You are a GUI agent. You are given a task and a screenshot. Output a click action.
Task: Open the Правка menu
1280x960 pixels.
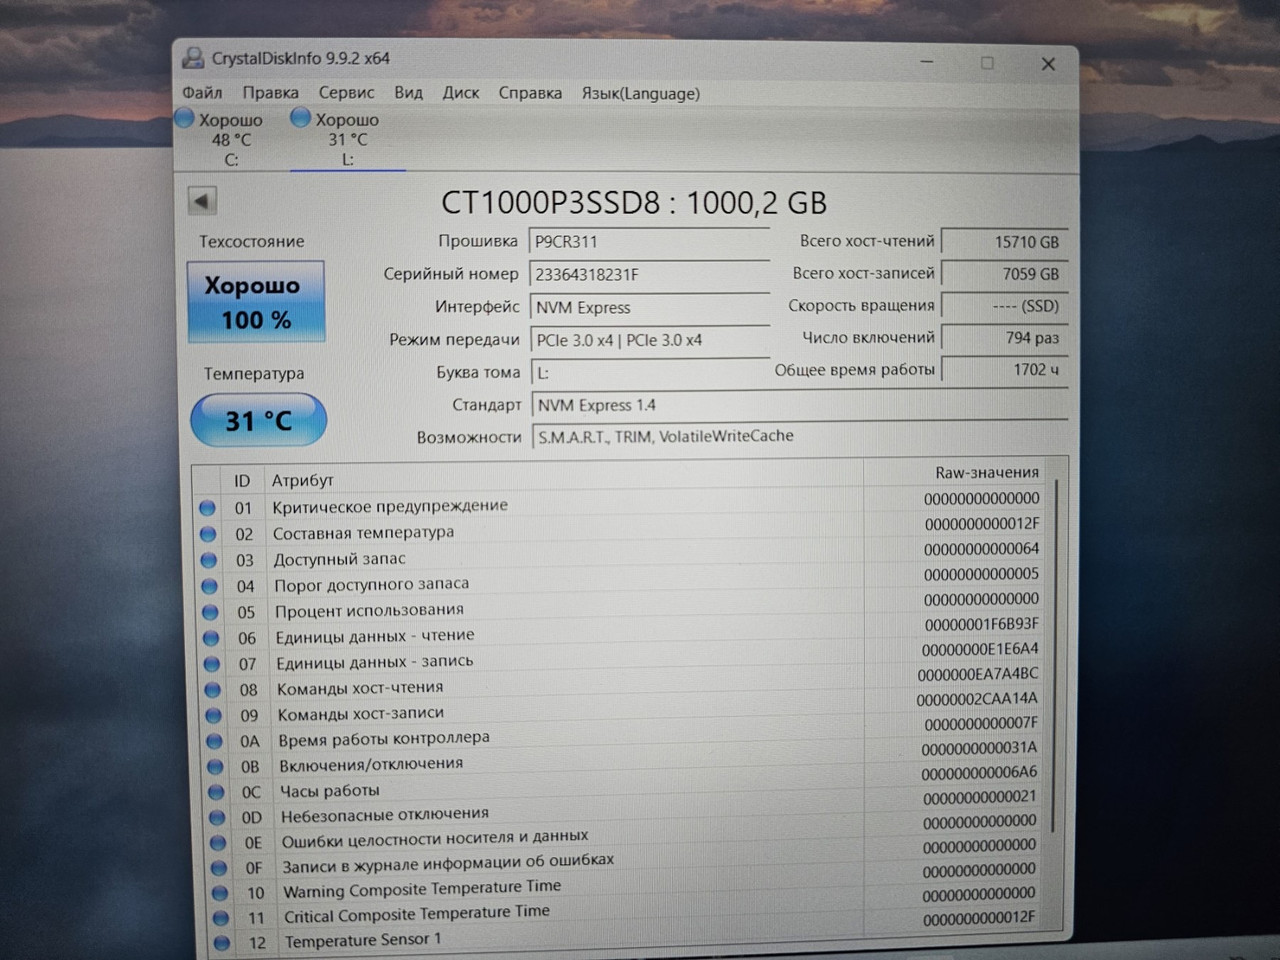[x=270, y=92]
